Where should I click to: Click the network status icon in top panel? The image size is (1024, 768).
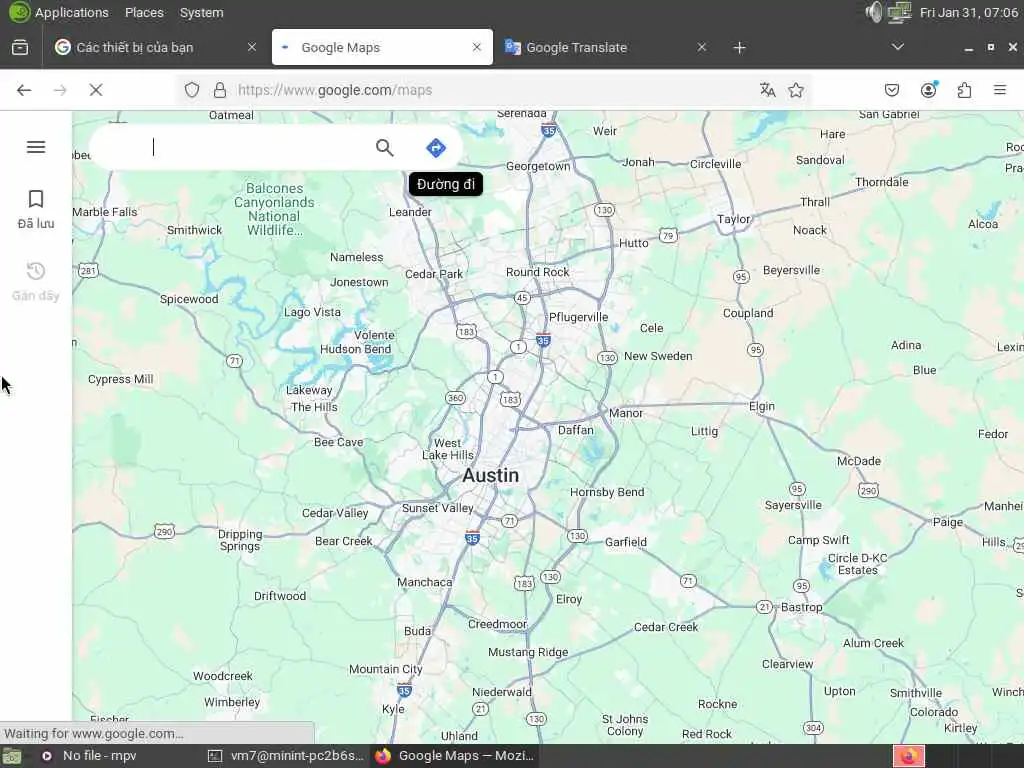[899, 12]
